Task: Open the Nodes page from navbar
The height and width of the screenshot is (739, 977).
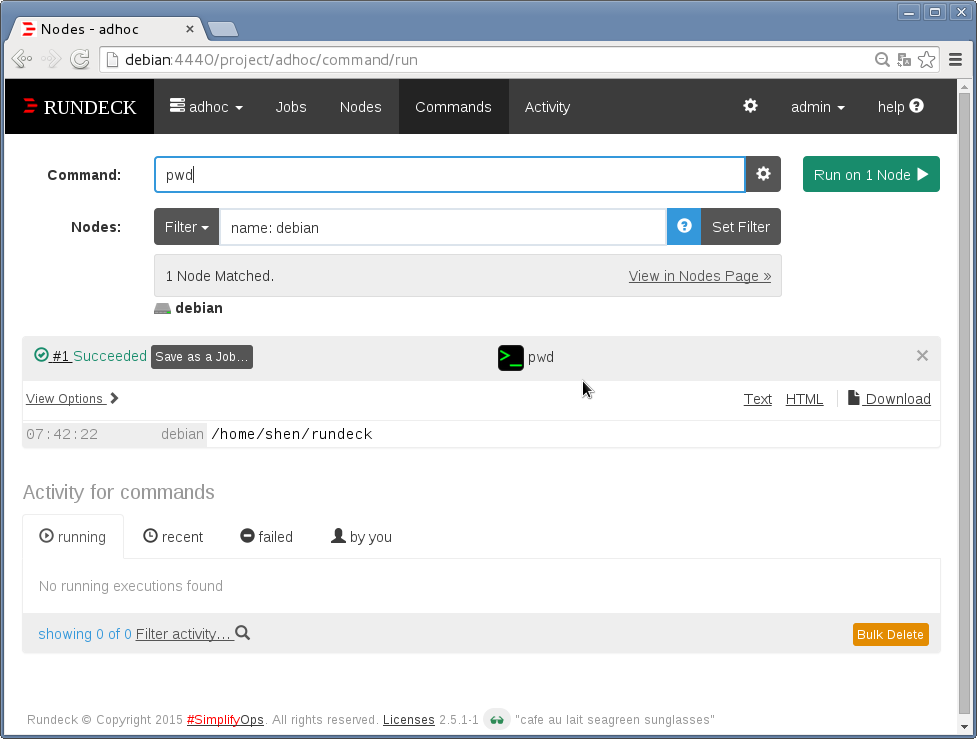Action: click(x=360, y=107)
